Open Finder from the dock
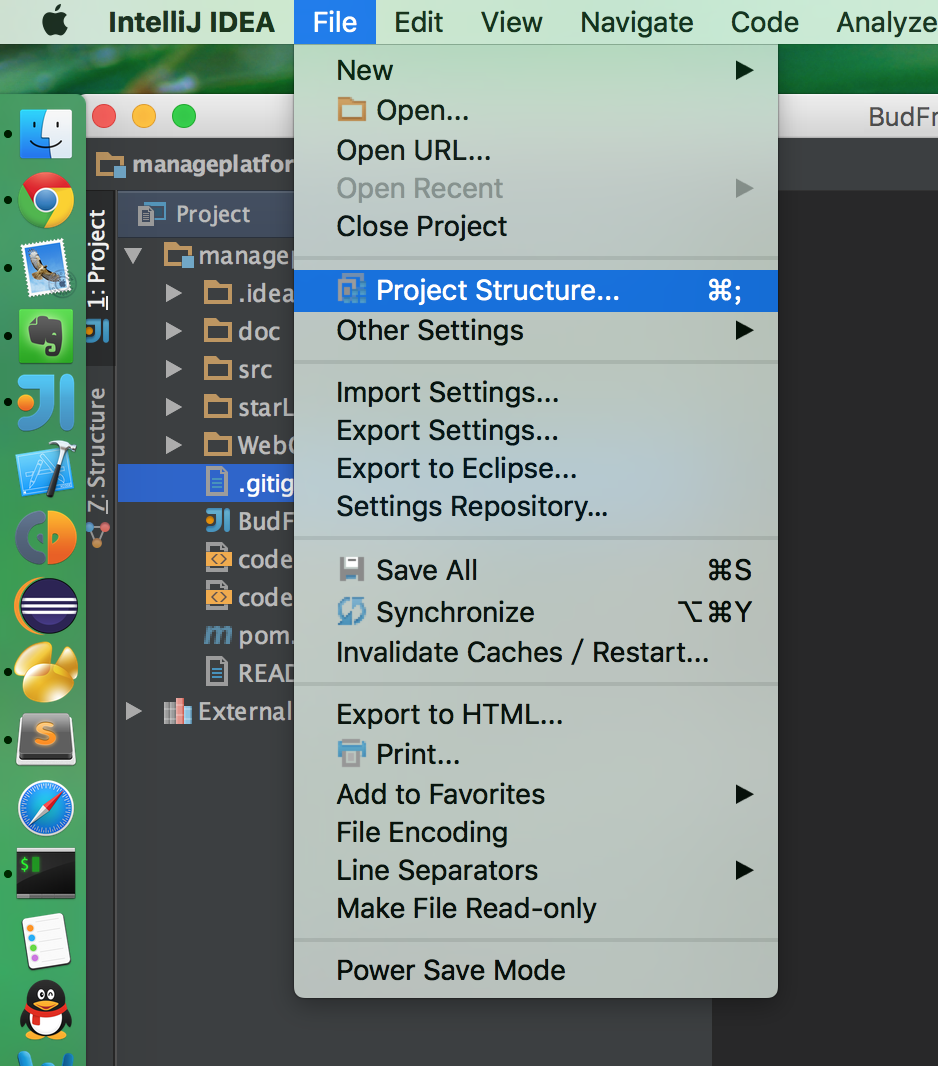Viewport: 938px width, 1066px height. click(x=46, y=133)
